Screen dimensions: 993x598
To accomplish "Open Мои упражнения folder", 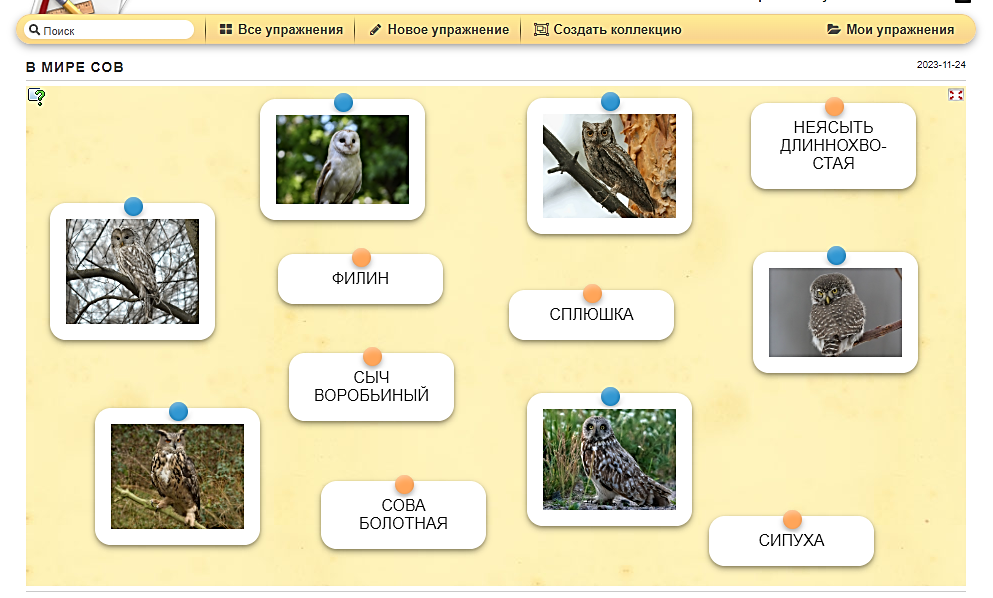I will coord(890,30).
